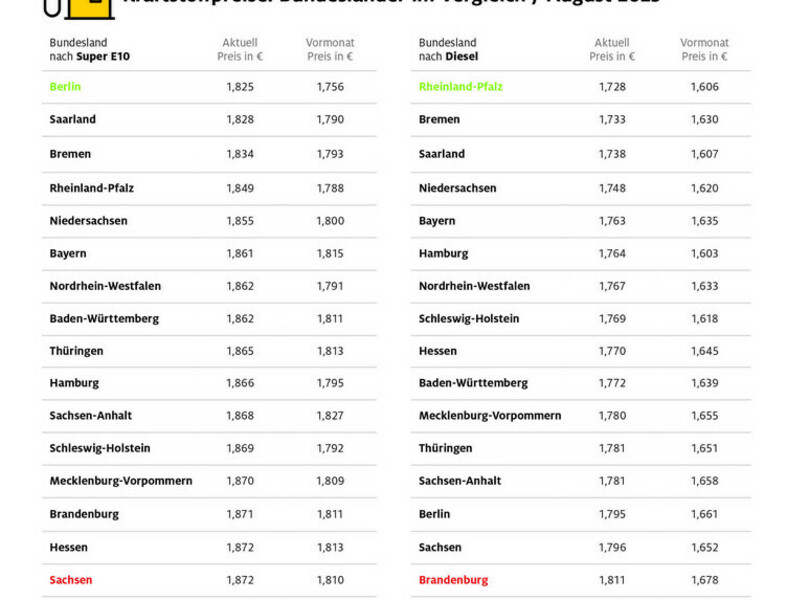Click the "Bundesland nach Diesel" column header
The width and height of the screenshot is (809, 600).
click(454, 50)
